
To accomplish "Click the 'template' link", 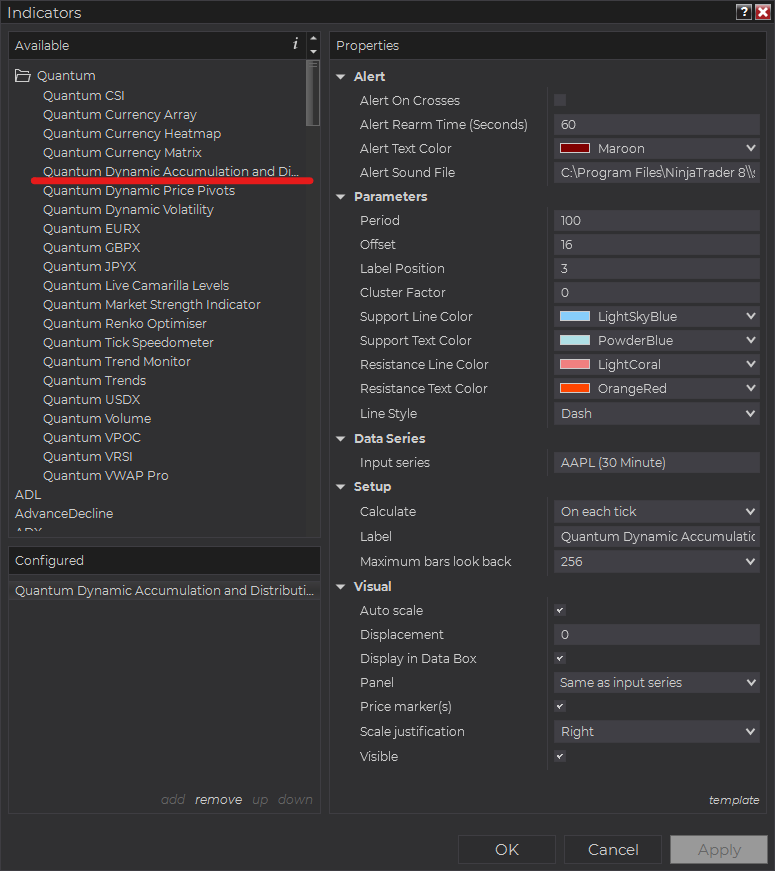I will [x=734, y=800].
